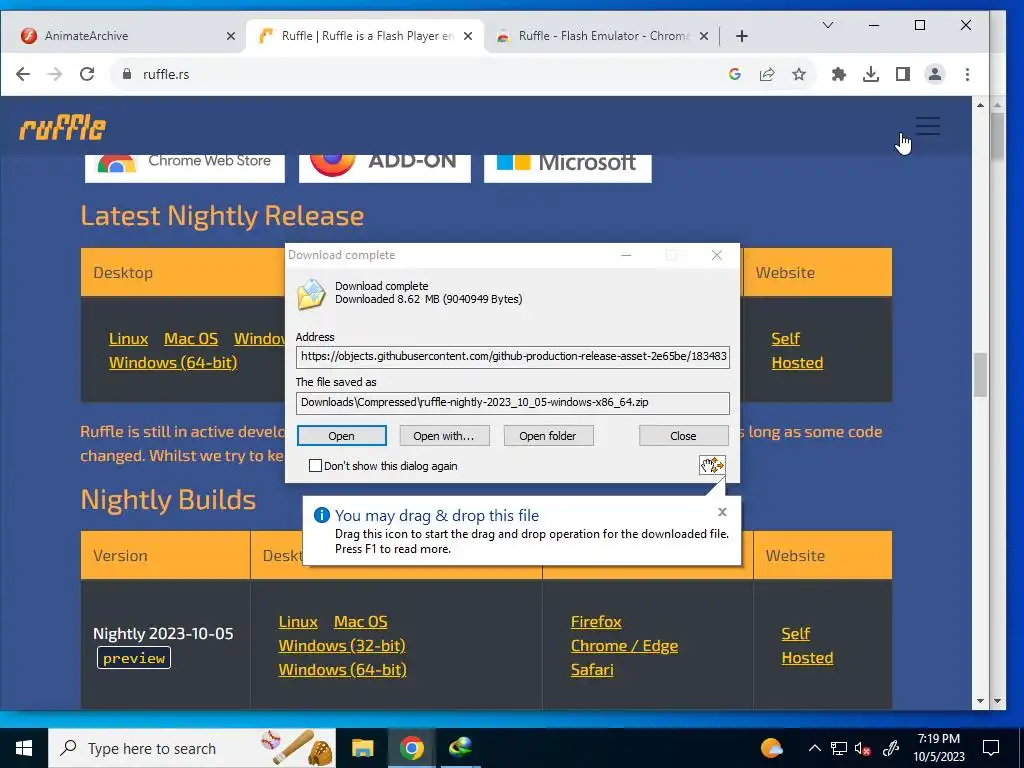Click Mac OS link in Latest Nightly Release
Image resolution: width=1024 pixels, height=768 pixels.
pyautogui.click(x=191, y=339)
